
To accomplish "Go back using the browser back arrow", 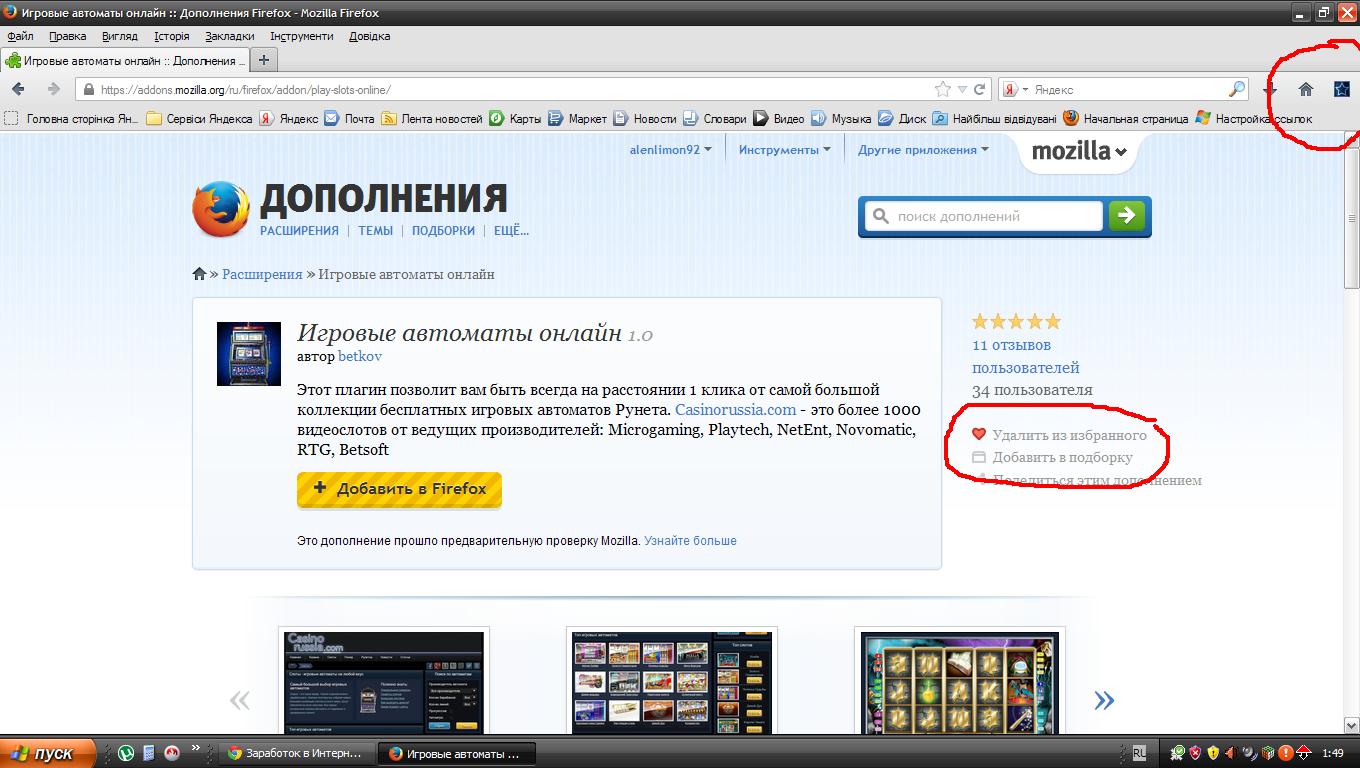I will [18, 89].
